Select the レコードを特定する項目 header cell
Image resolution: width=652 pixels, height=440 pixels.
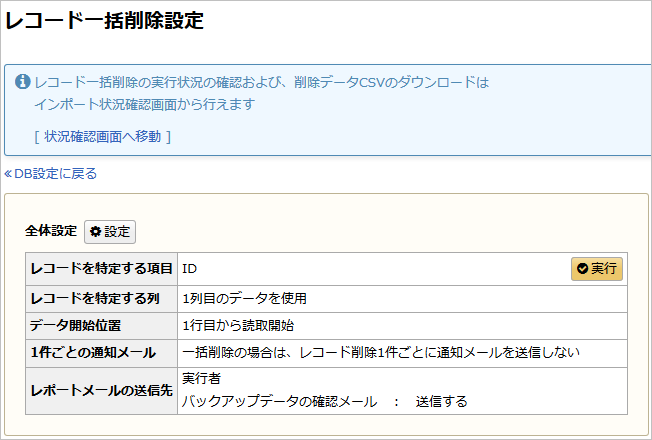click(101, 269)
